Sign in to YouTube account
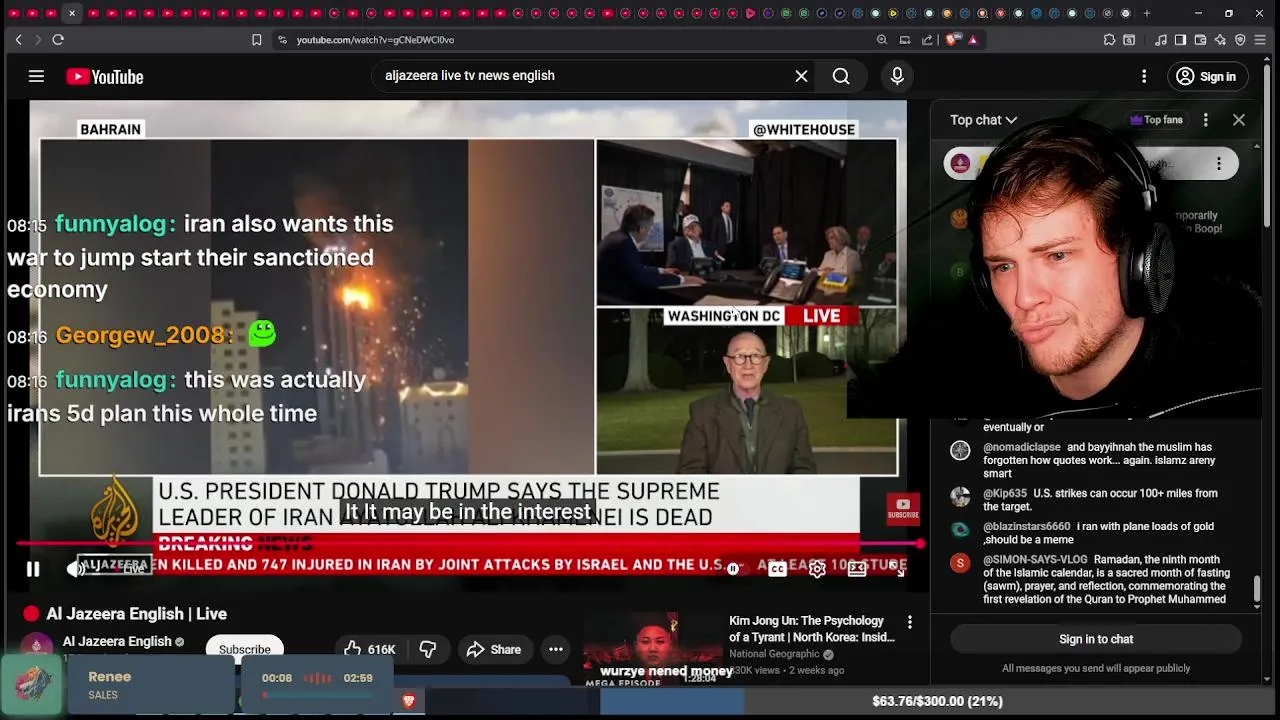The image size is (1280, 720). [x=1206, y=76]
